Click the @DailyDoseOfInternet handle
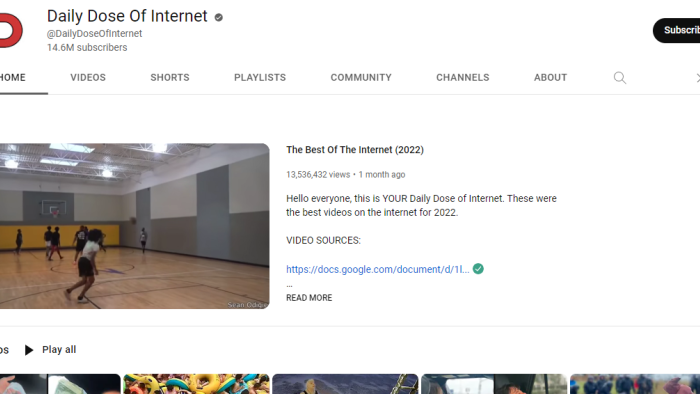Screen dimensions: 700x394 tap(94, 33)
